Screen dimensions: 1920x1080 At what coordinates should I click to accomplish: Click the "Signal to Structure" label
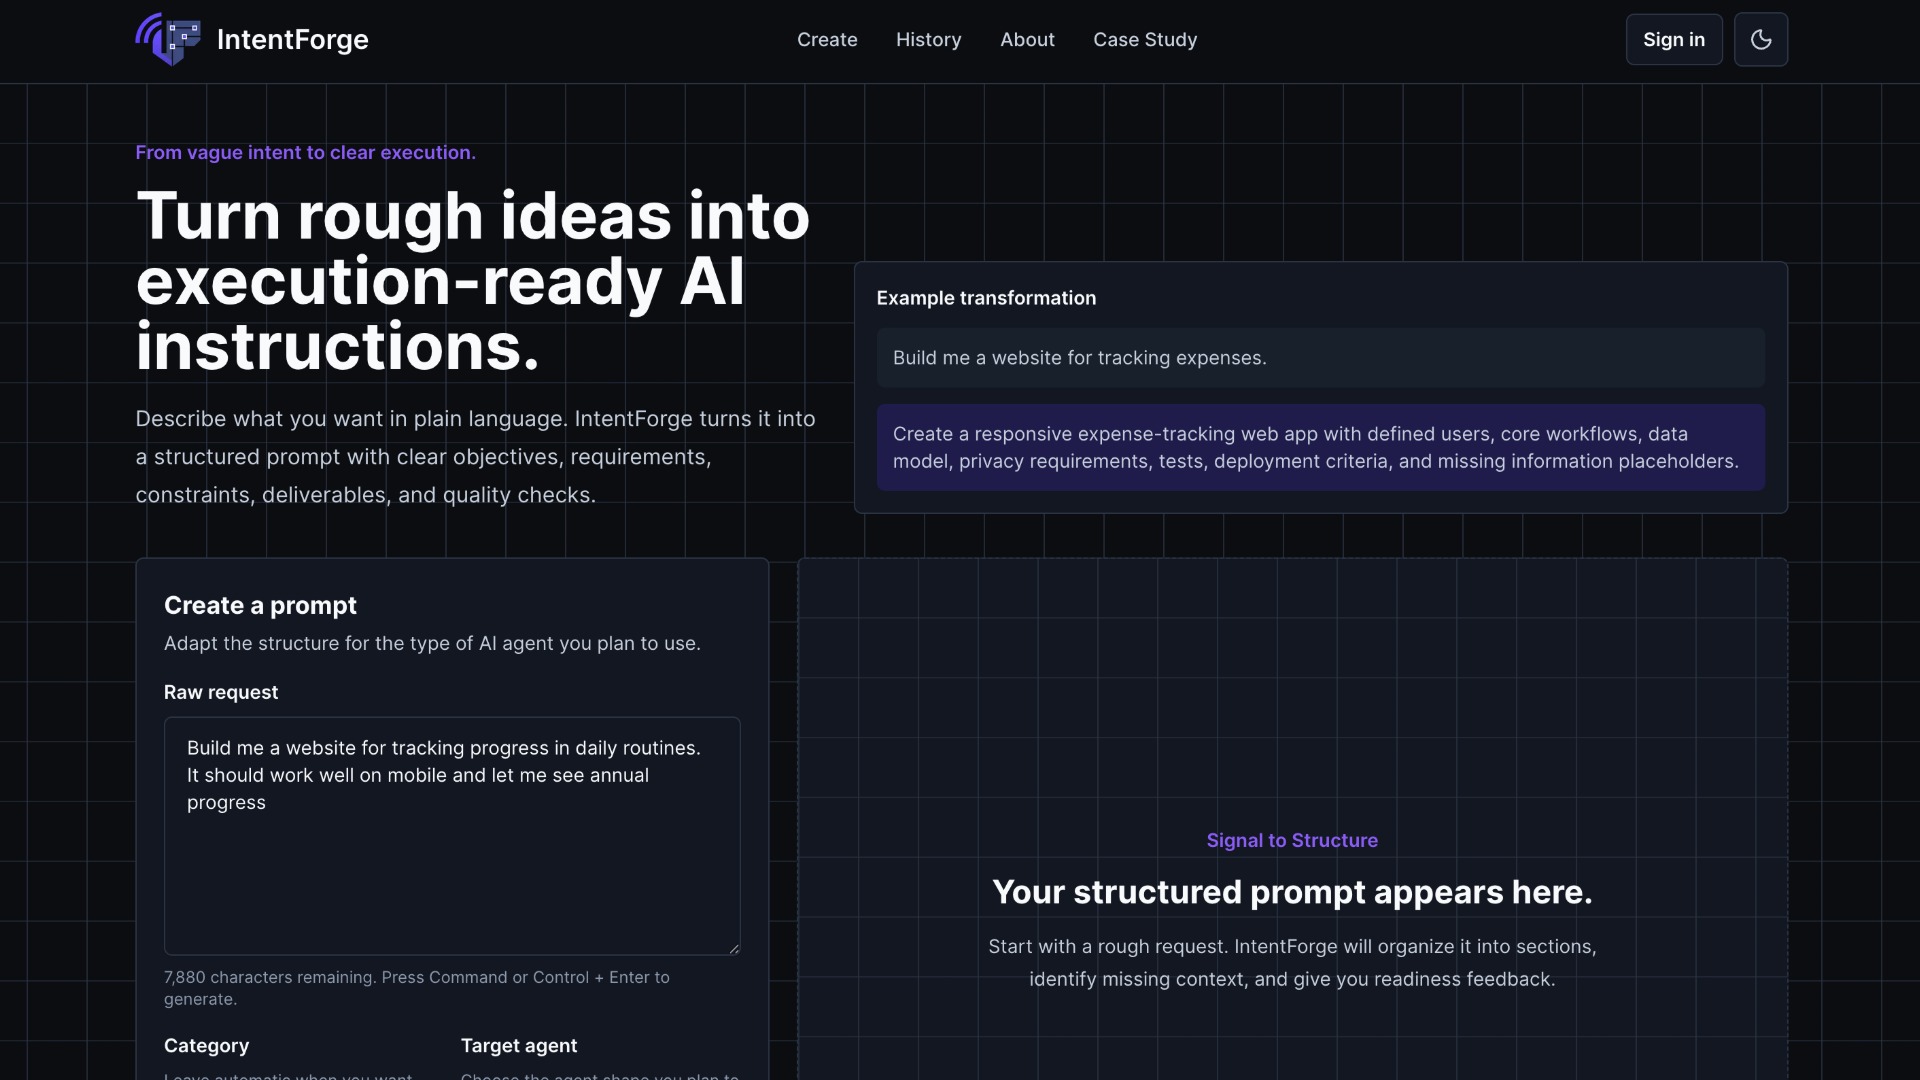tap(1292, 840)
